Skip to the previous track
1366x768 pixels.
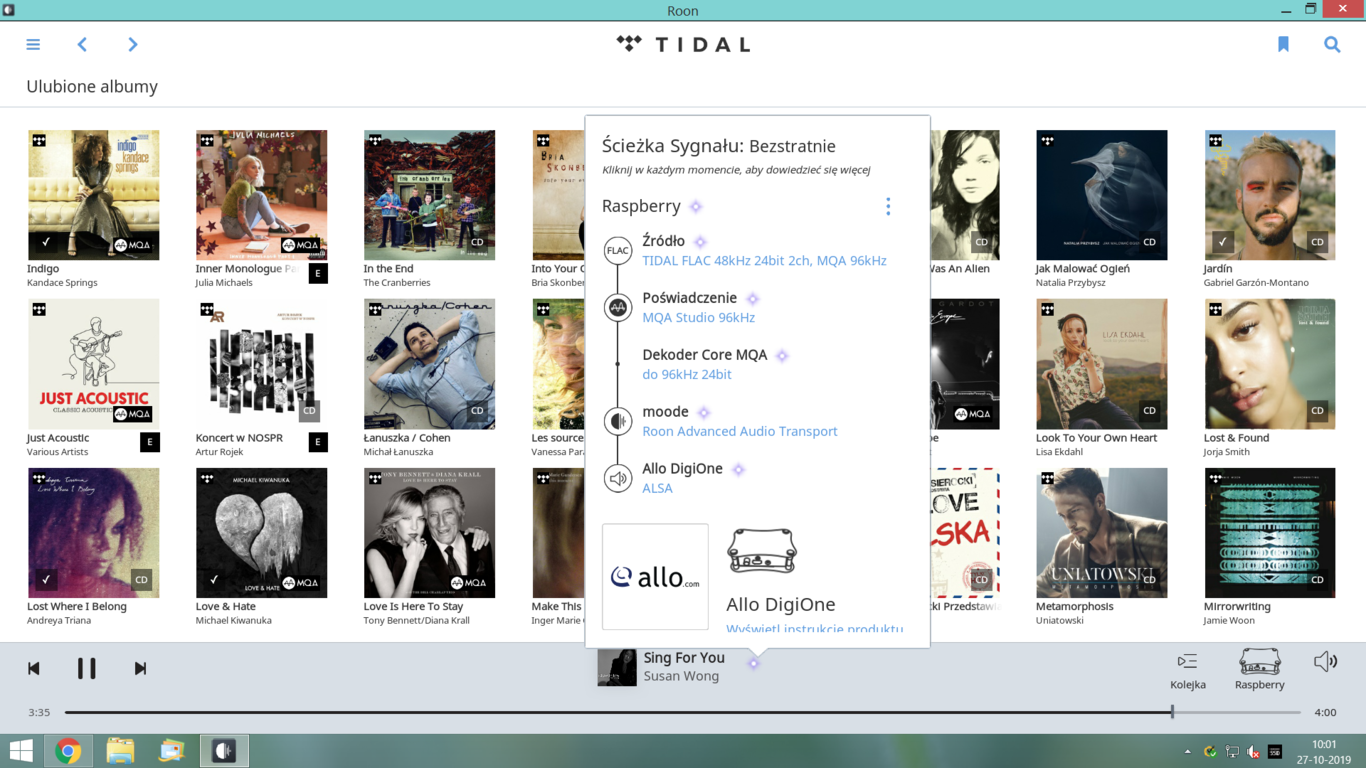point(34,668)
